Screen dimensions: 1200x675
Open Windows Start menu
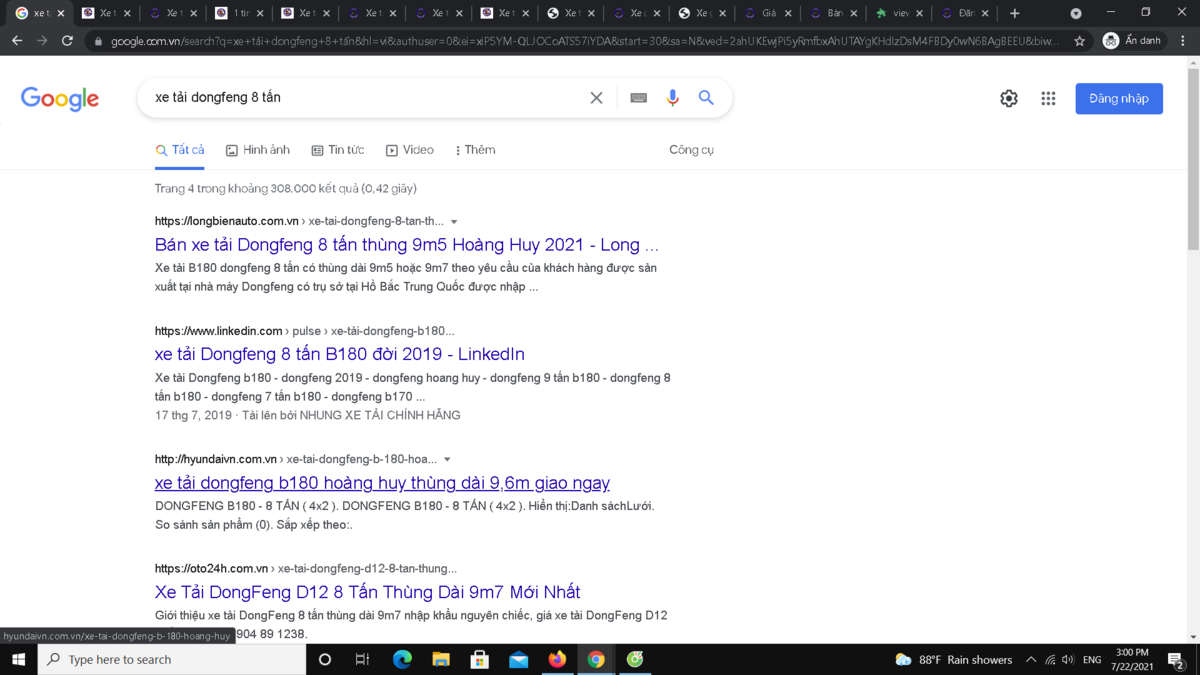point(18,659)
